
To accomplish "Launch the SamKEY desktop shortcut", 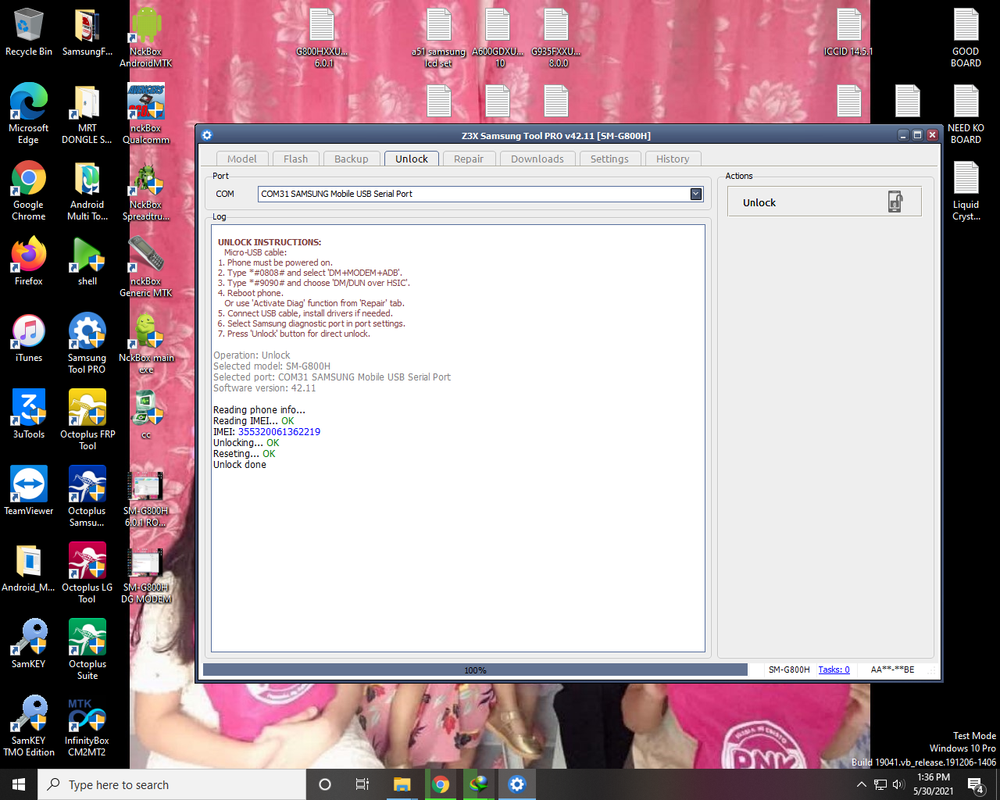I will (x=28, y=644).
